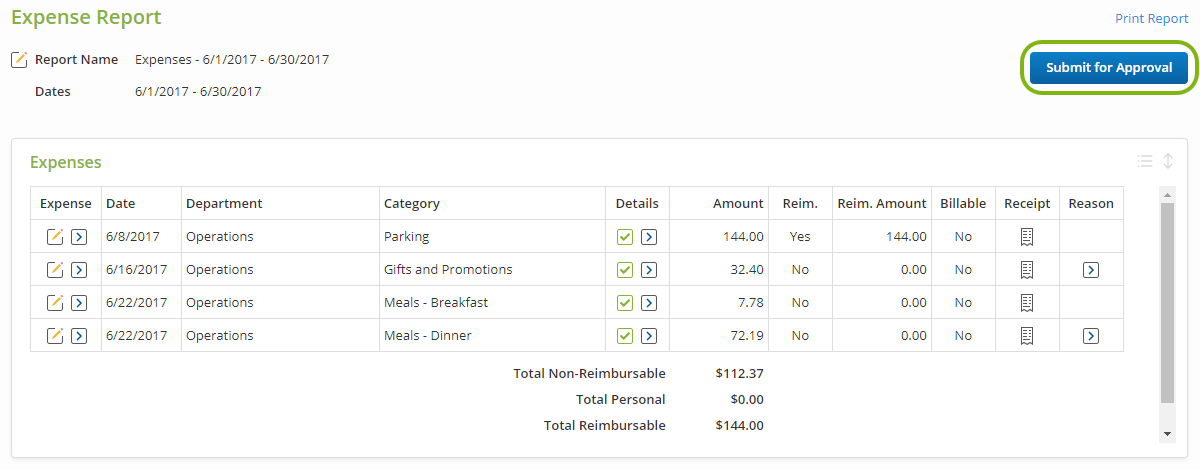1200x470 pixels.
Task: Click the list view icon in Expenses
Action: pyautogui.click(x=1145, y=162)
